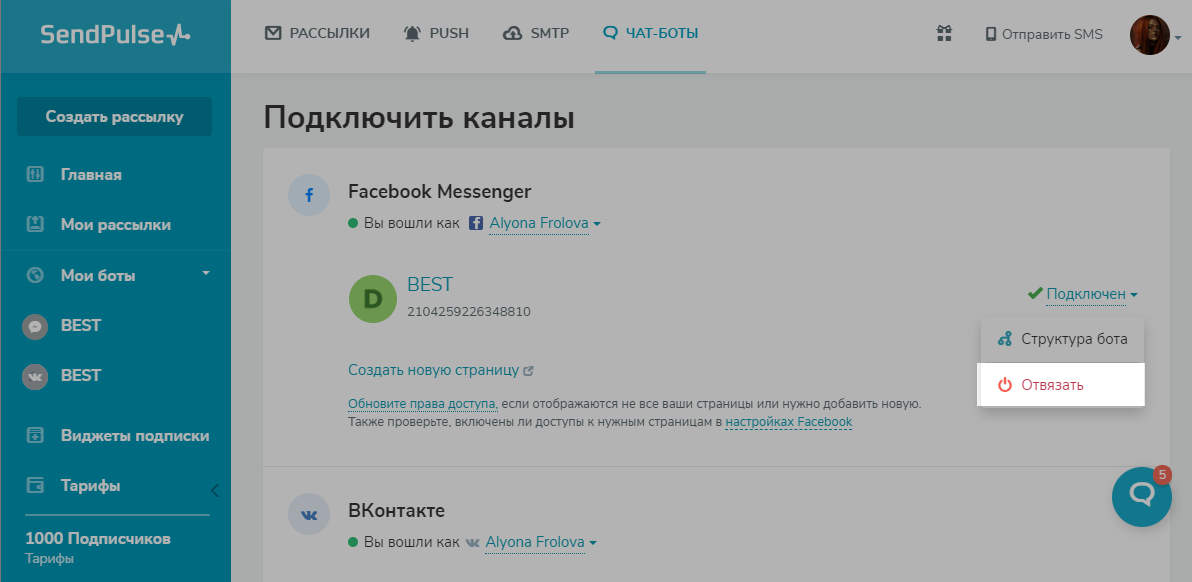
Task: Switch to the ЧАТ-БОТЫ tab
Action: pyautogui.click(x=650, y=33)
